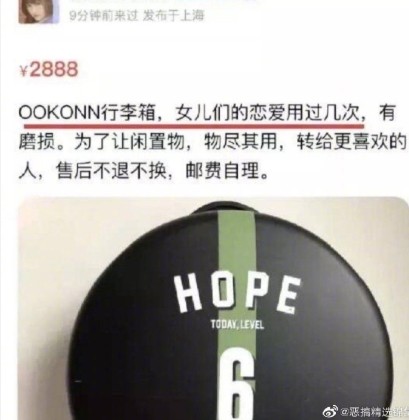Click the 9分钟前来过 timestamp
Screen dimensions: 409x420
[x=104, y=16]
